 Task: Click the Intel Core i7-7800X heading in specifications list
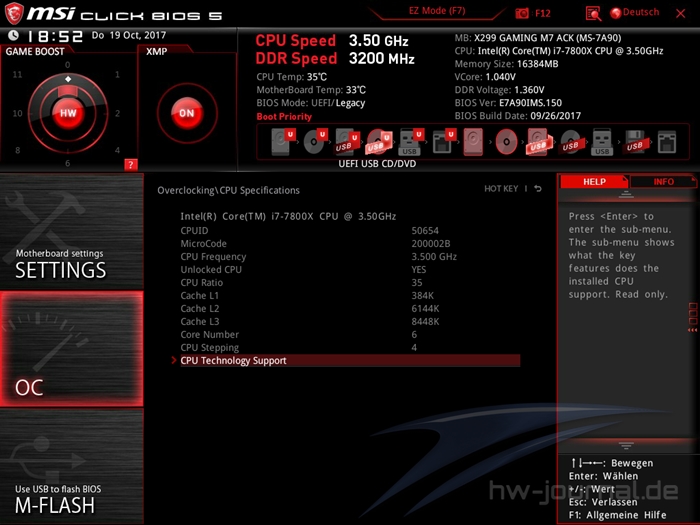pyautogui.click(x=288, y=217)
